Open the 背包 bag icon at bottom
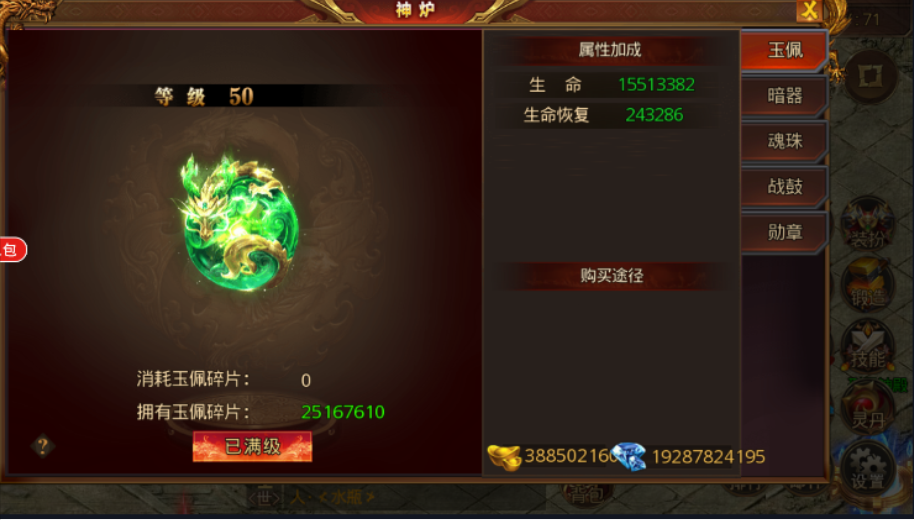This screenshot has height=520, width=914. (x=586, y=494)
